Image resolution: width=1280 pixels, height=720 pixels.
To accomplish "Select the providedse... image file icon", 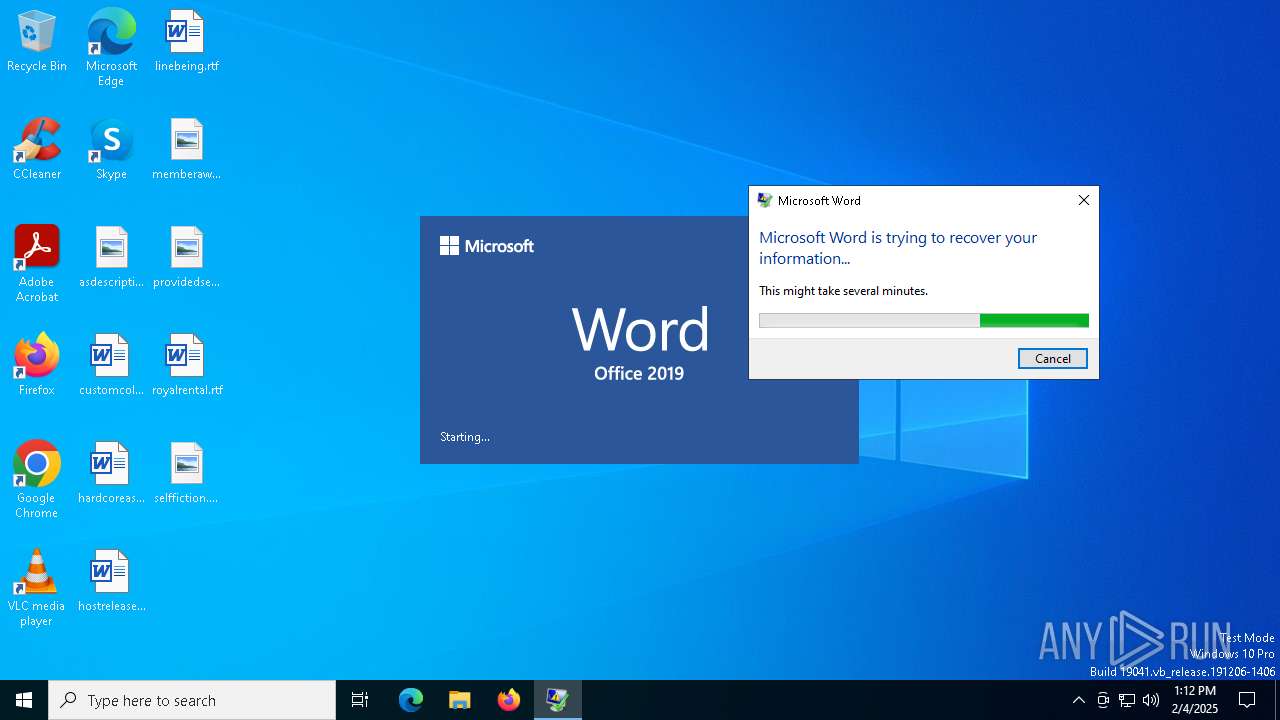I will [x=186, y=258].
